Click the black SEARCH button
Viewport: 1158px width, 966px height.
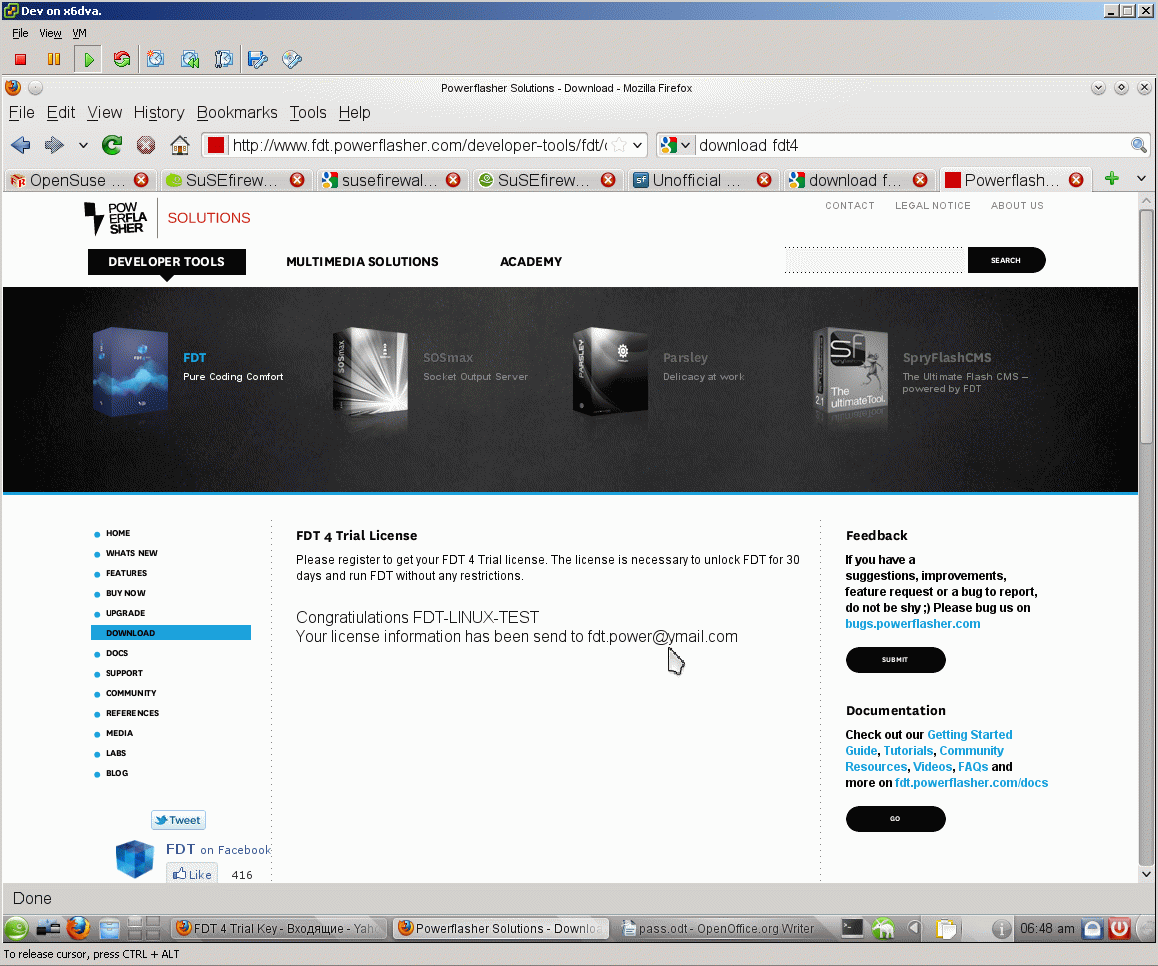pos(1006,260)
